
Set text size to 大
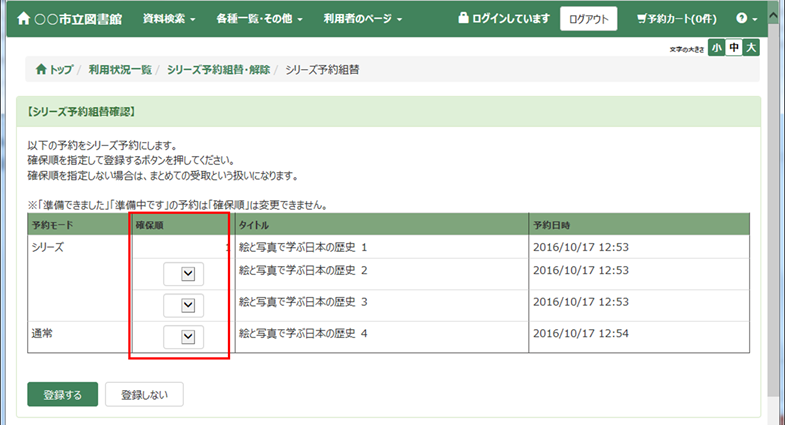[750, 48]
